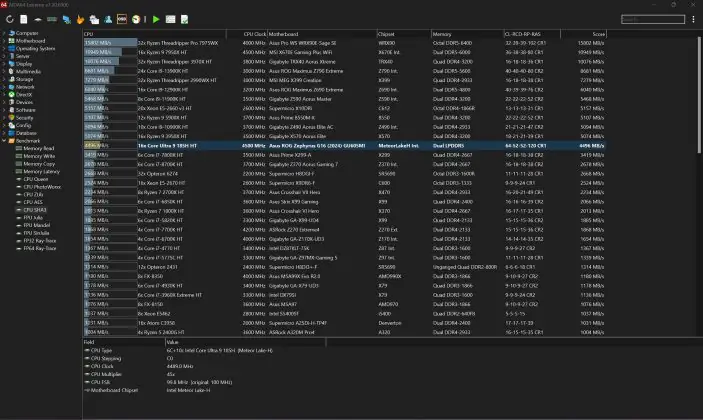Open the CPU PhotoWorxx benchmark
This screenshot has height=420, width=703.
click(x=42, y=187)
